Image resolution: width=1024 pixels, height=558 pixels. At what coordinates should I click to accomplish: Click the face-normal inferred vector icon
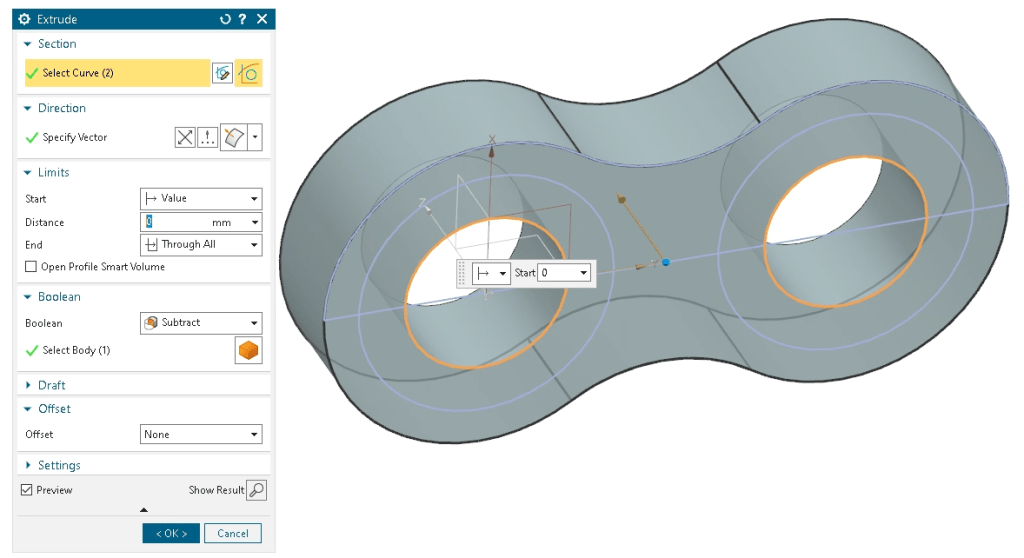coord(233,138)
